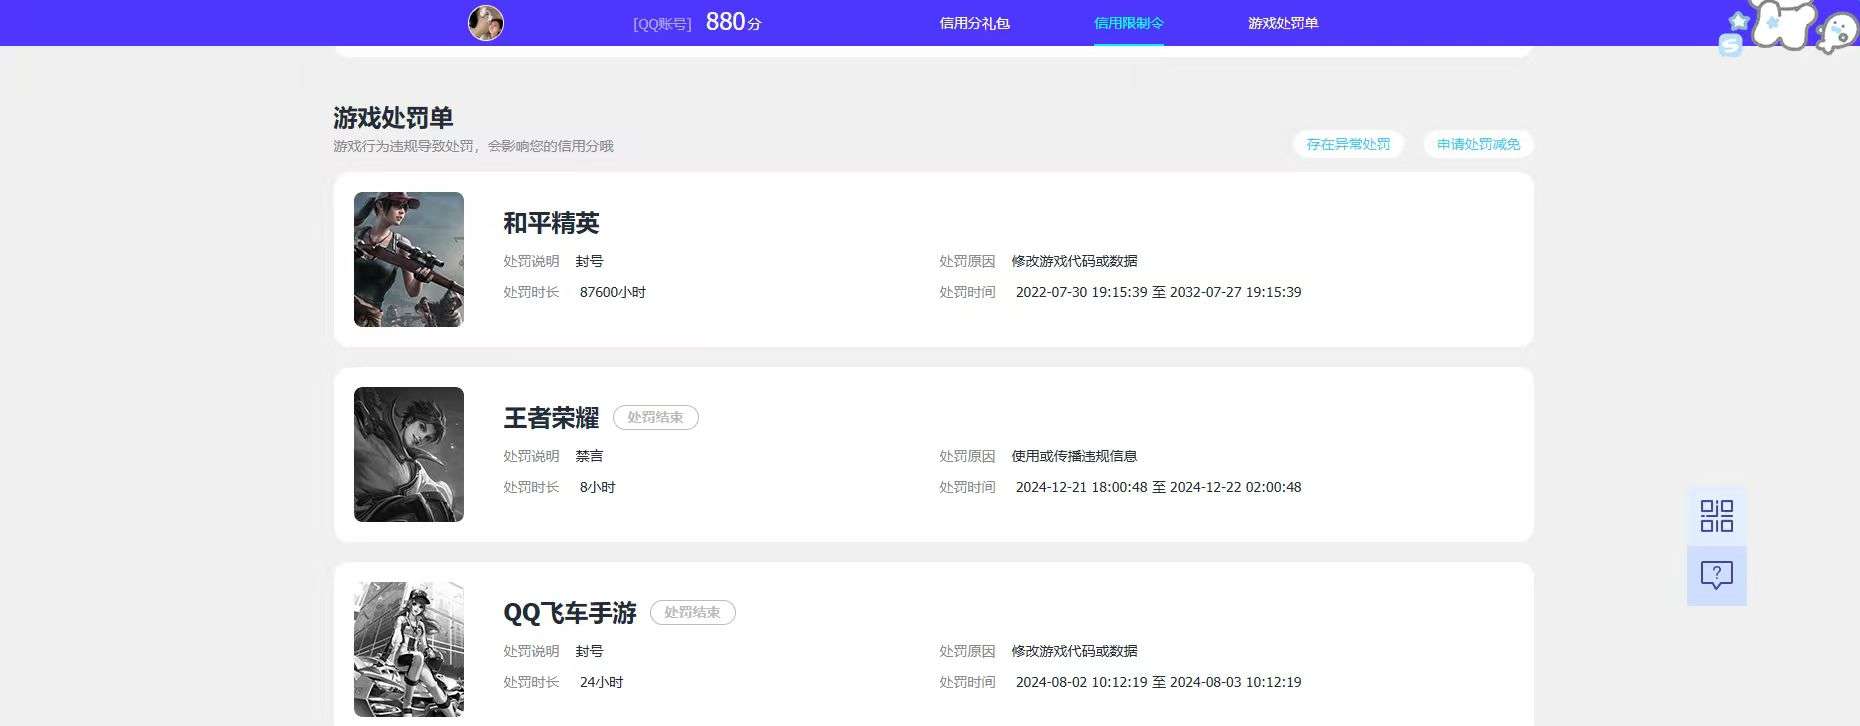The height and width of the screenshot is (726, 1860).
Task: Click the 2022-07-30 19:15:39 penalty time range
Action: 1158,292
